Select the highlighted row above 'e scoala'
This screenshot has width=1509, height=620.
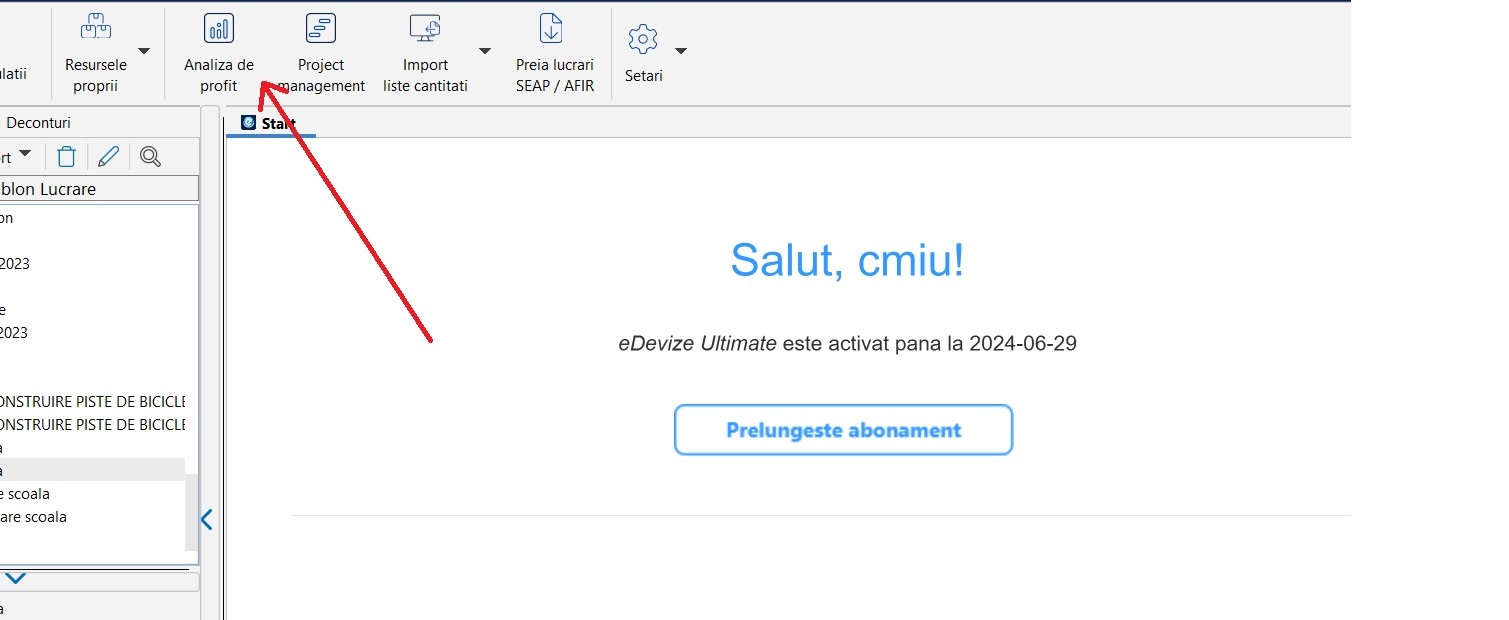tap(92, 470)
